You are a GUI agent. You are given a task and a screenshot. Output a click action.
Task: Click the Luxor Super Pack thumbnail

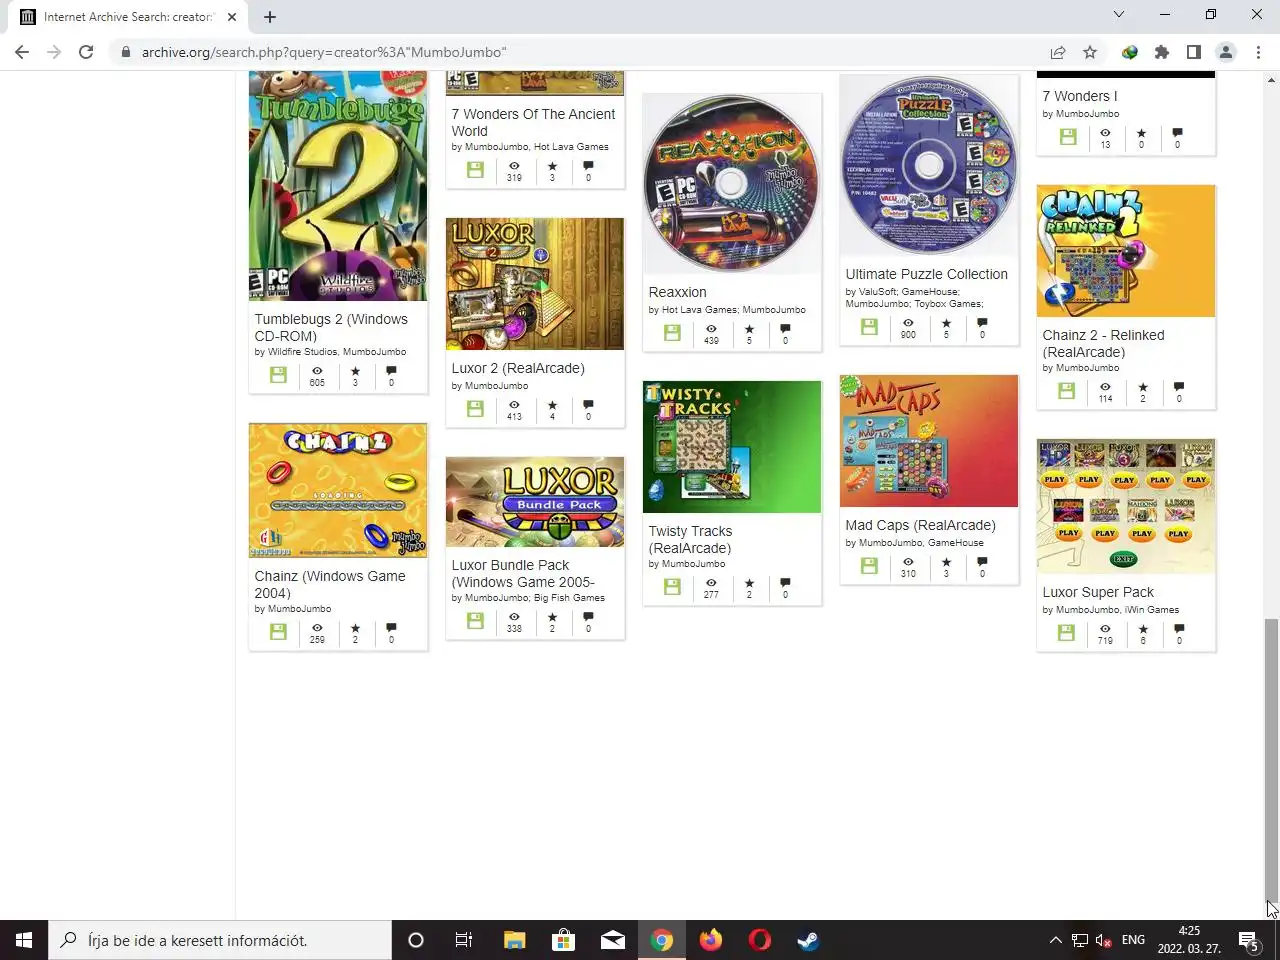[1126, 506]
